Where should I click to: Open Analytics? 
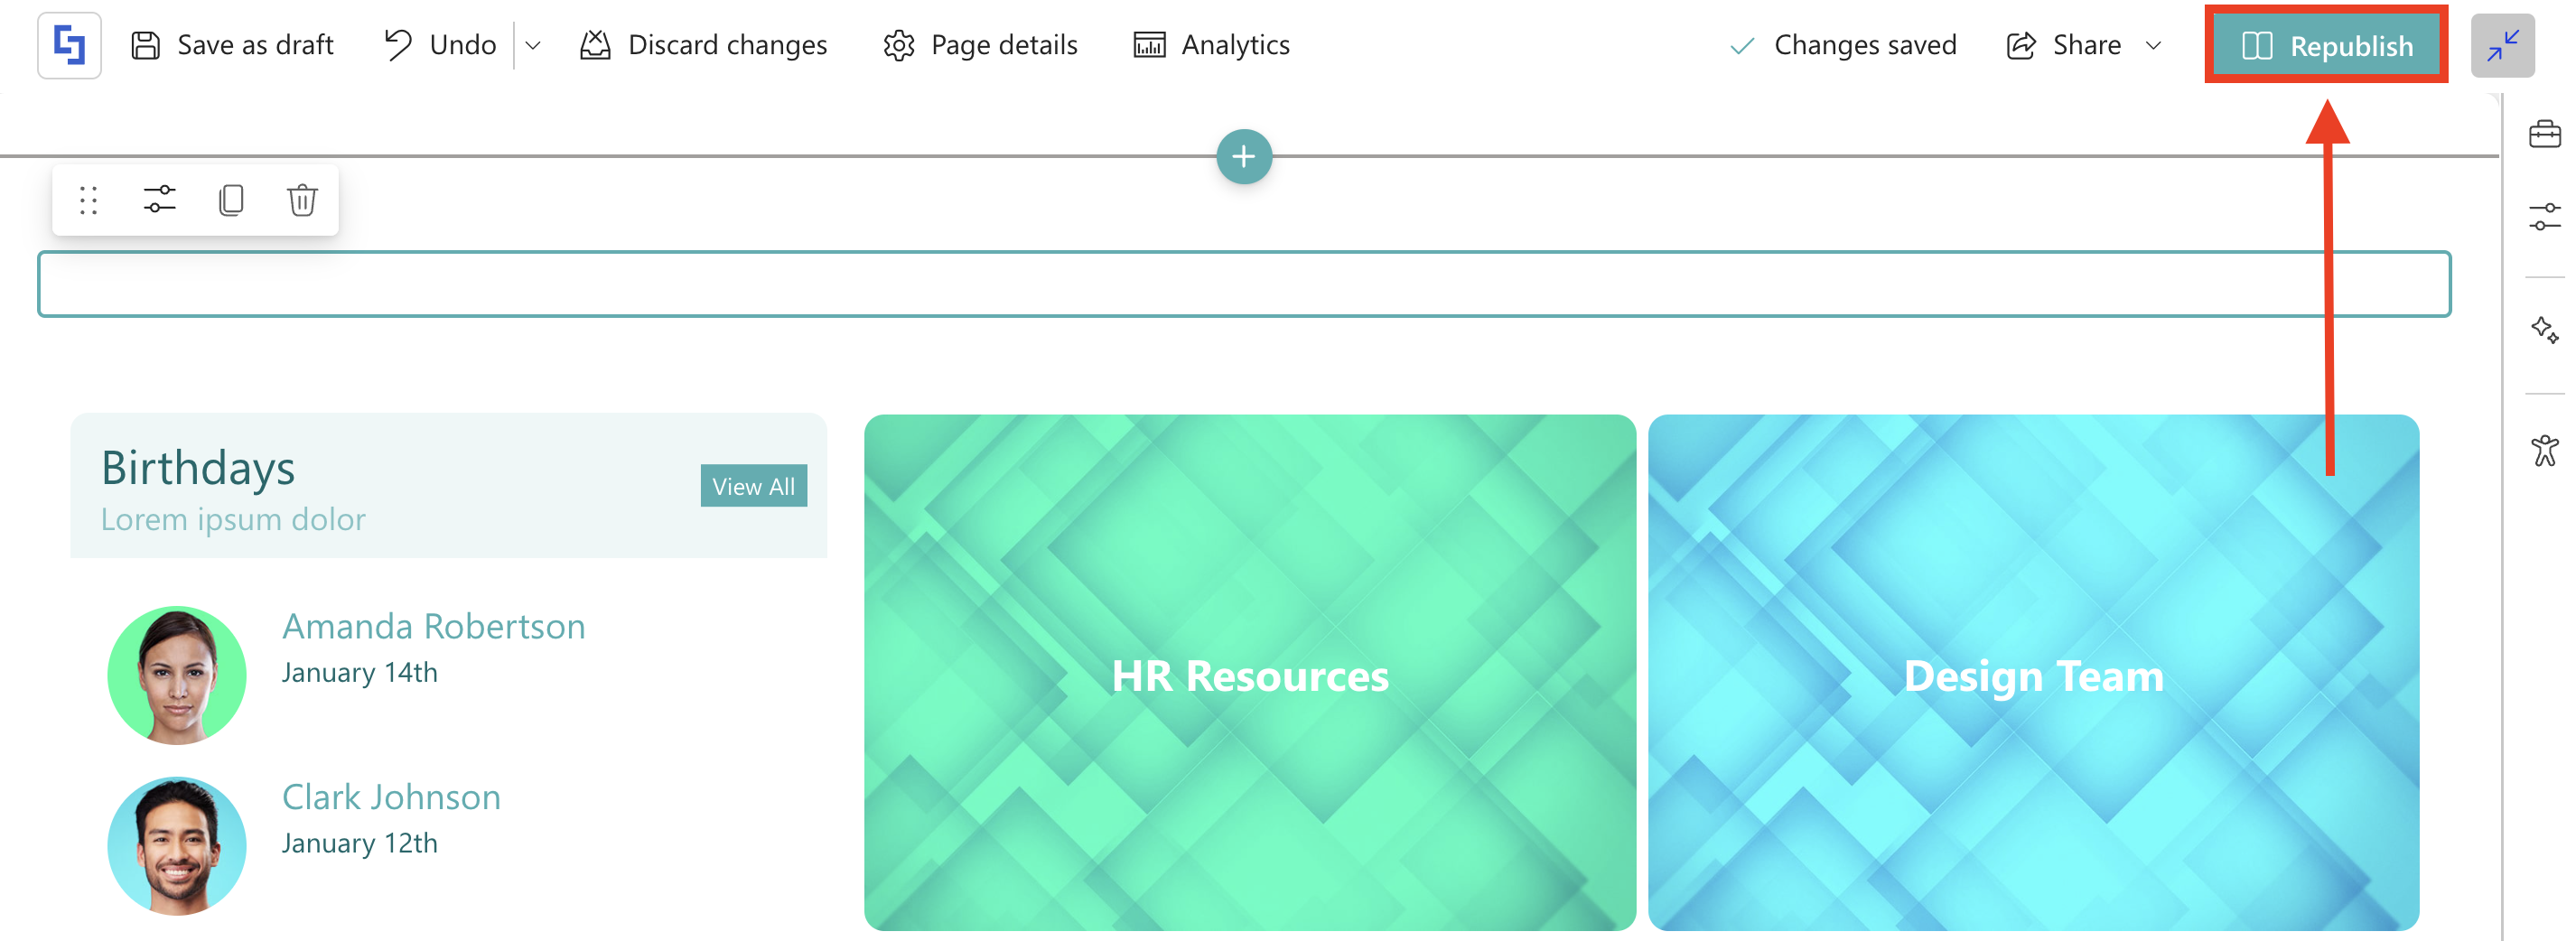tap(1211, 45)
